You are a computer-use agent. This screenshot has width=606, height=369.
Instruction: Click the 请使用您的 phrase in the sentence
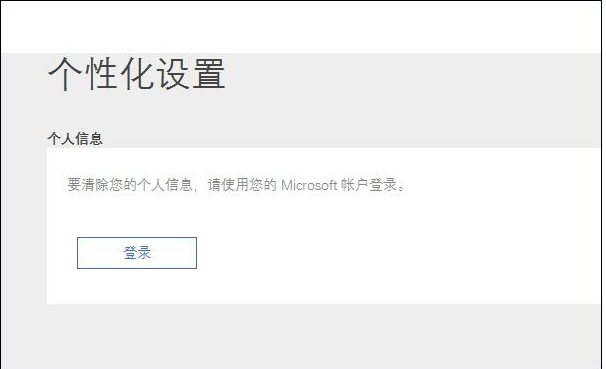point(242,185)
